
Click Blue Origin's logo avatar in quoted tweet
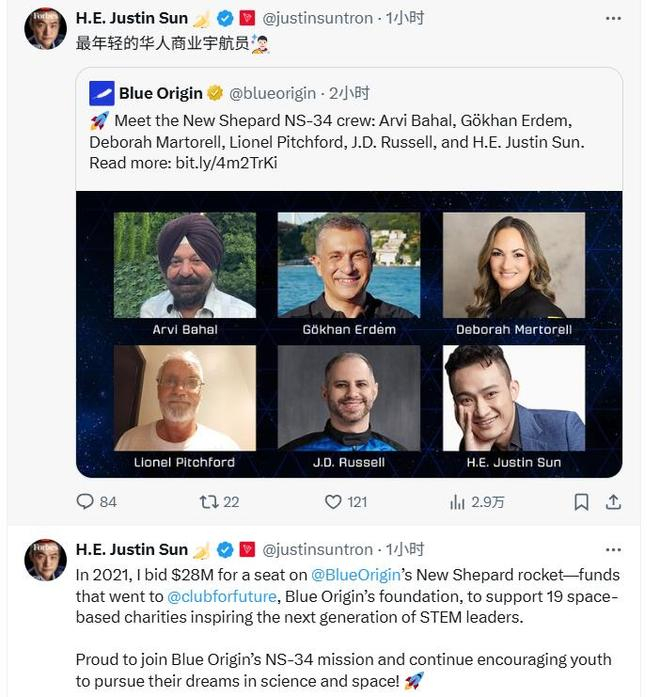click(101, 93)
